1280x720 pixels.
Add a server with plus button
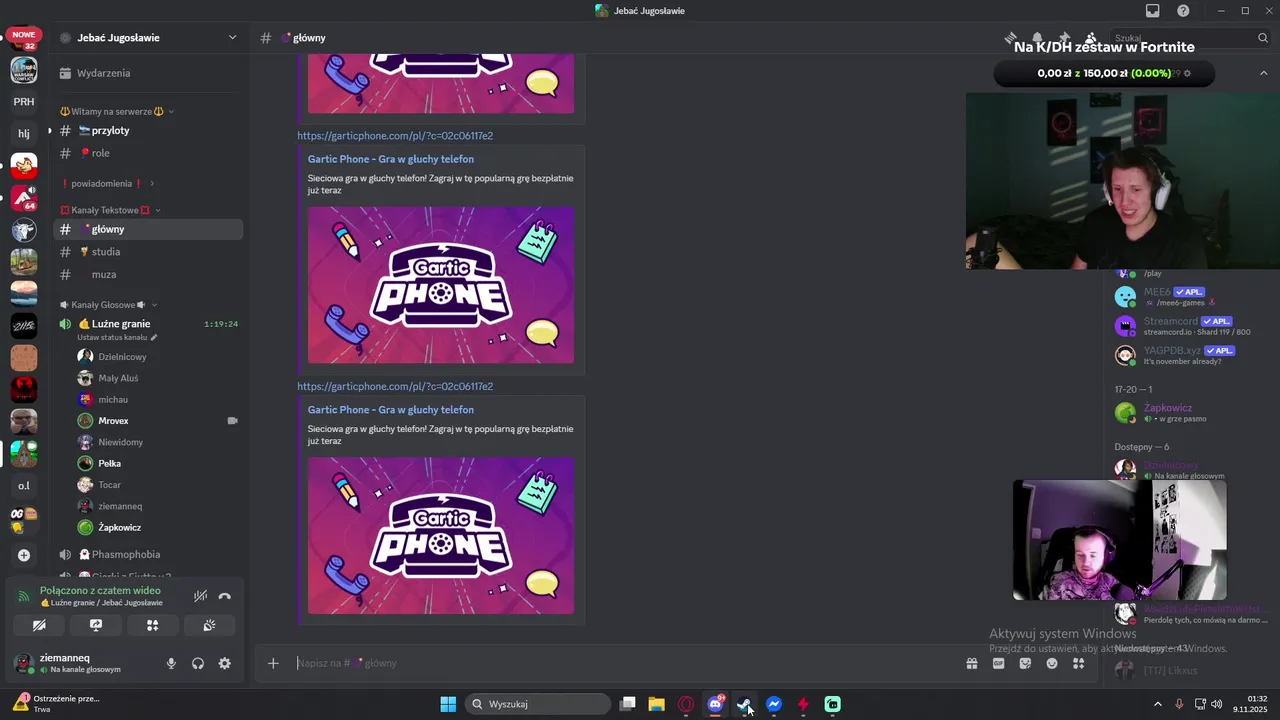pyautogui.click(x=24, y=555)
